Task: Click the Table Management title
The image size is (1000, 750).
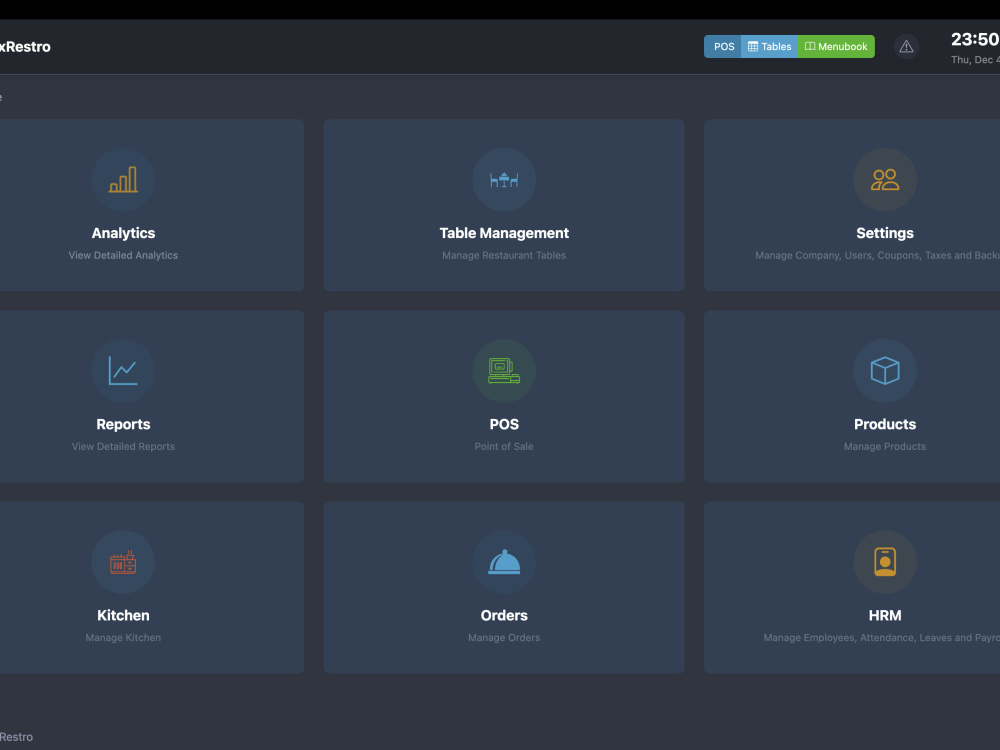Action: click(x=504, y=233)
